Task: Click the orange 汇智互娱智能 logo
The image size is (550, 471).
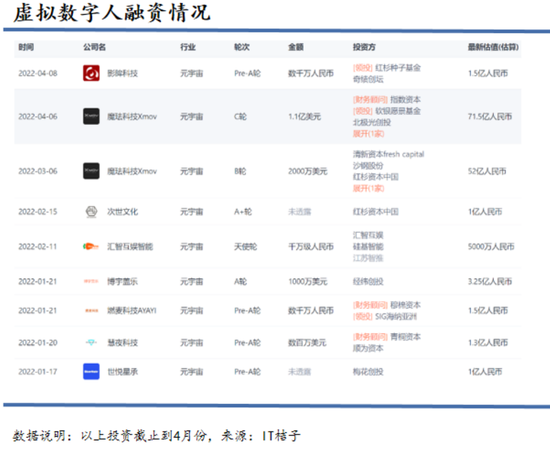Action: click(x=91, y=247)
